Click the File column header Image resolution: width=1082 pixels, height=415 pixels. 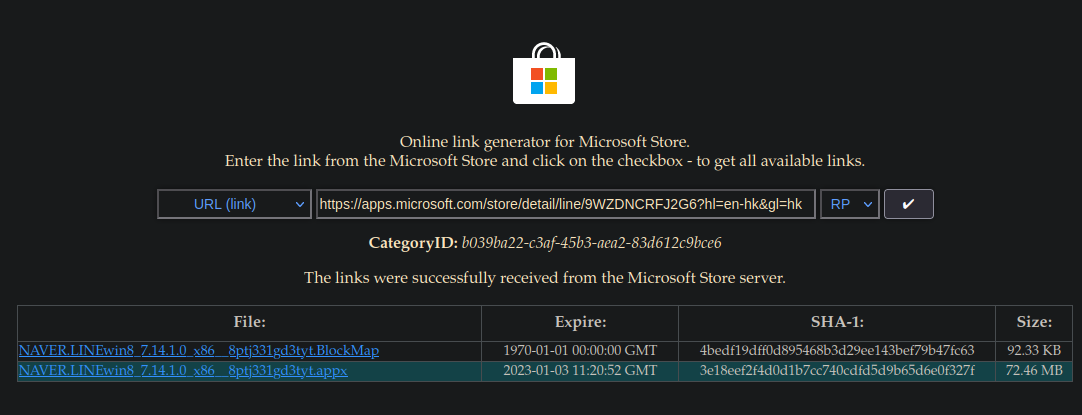[249, 322]
